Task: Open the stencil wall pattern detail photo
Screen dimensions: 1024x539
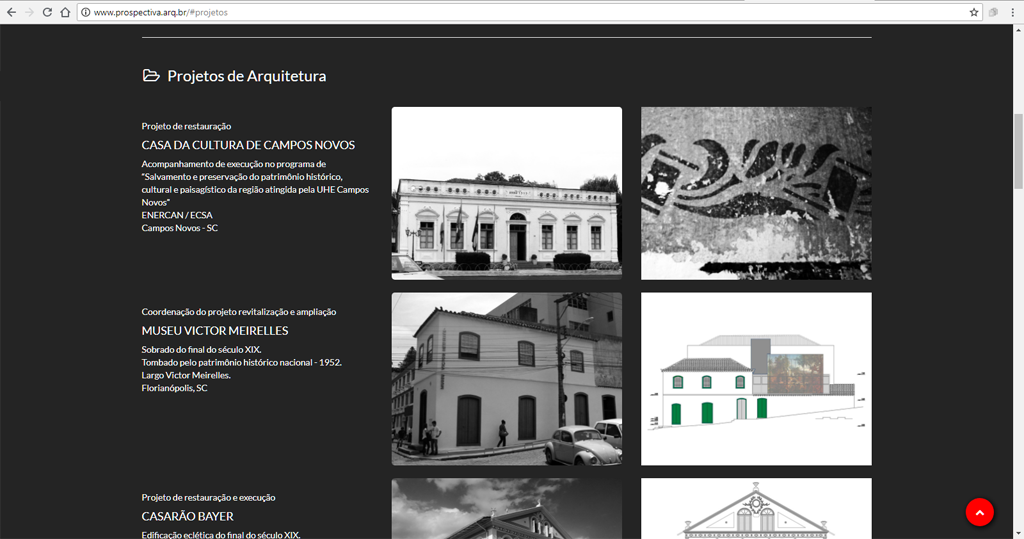Action: (x=756, y=193)
